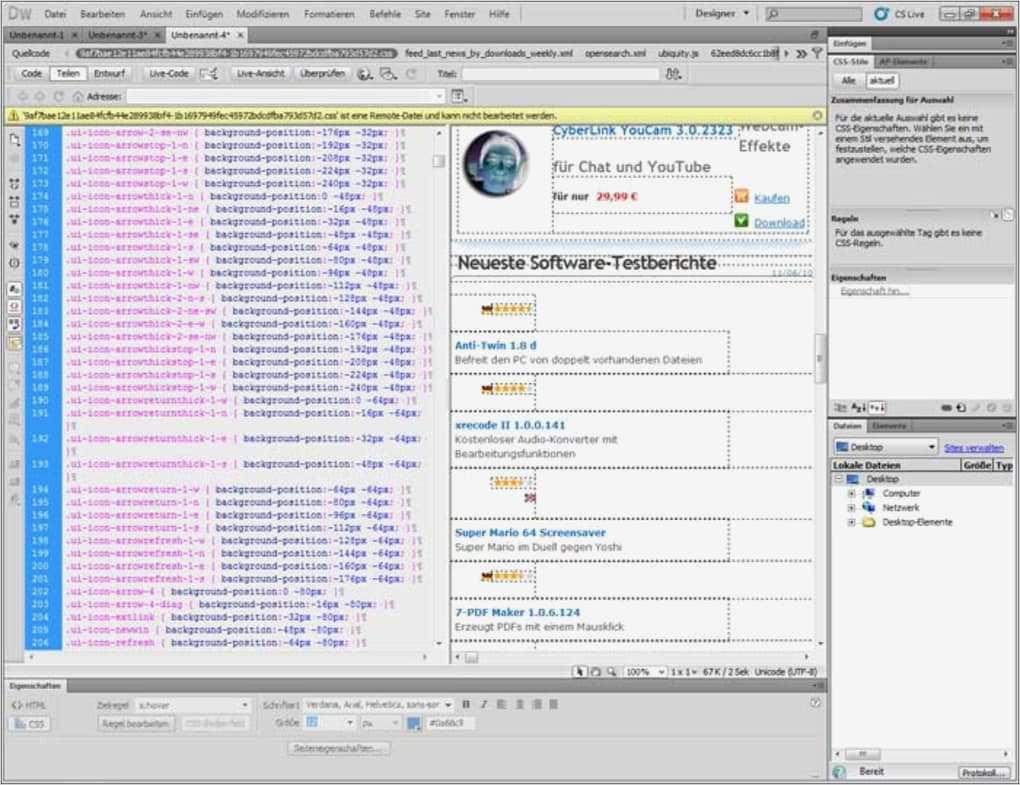Open the Größe size dropdown
This screenshot has width=1020, height=785.
[330, 723]
